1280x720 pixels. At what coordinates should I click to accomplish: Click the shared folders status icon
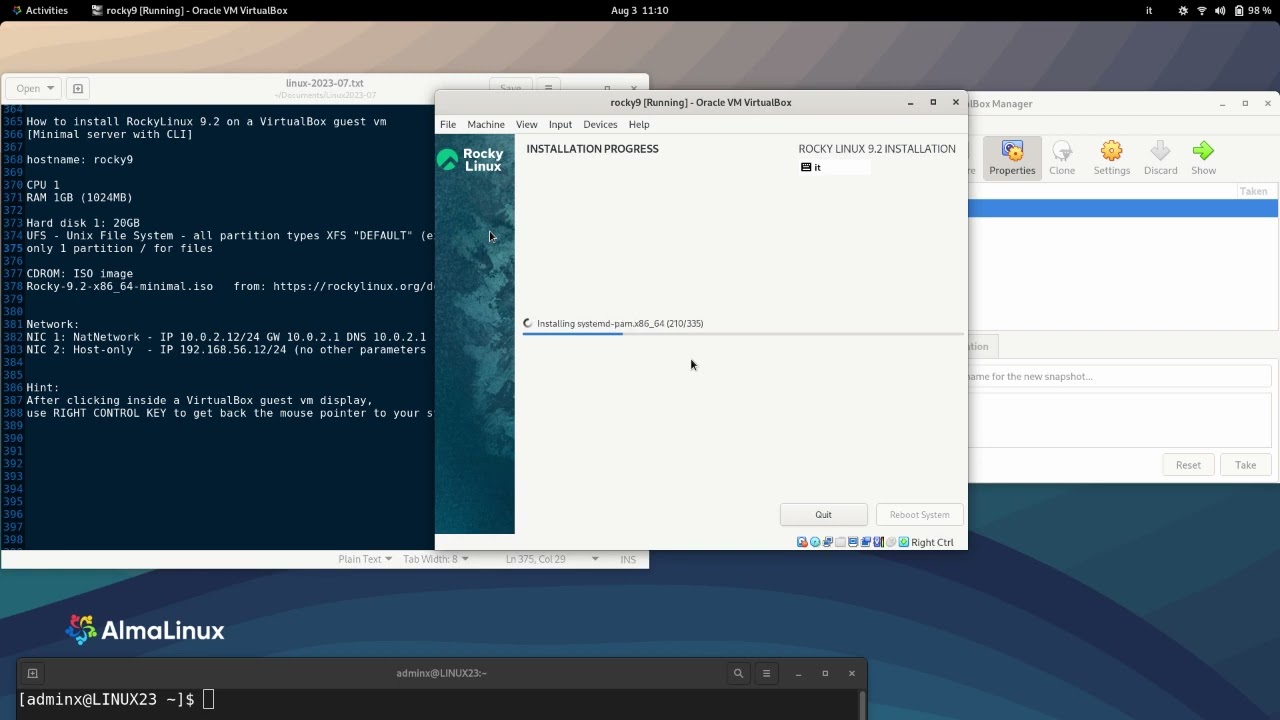[x=840, y=542]
